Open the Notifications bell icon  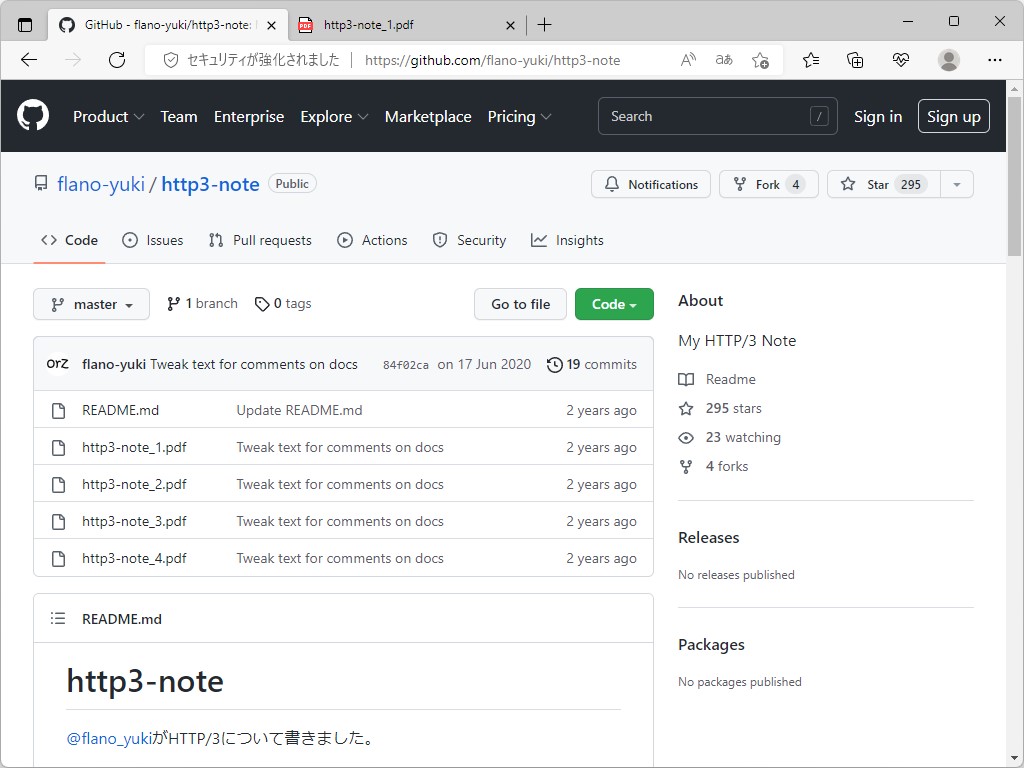click(612, 184)
